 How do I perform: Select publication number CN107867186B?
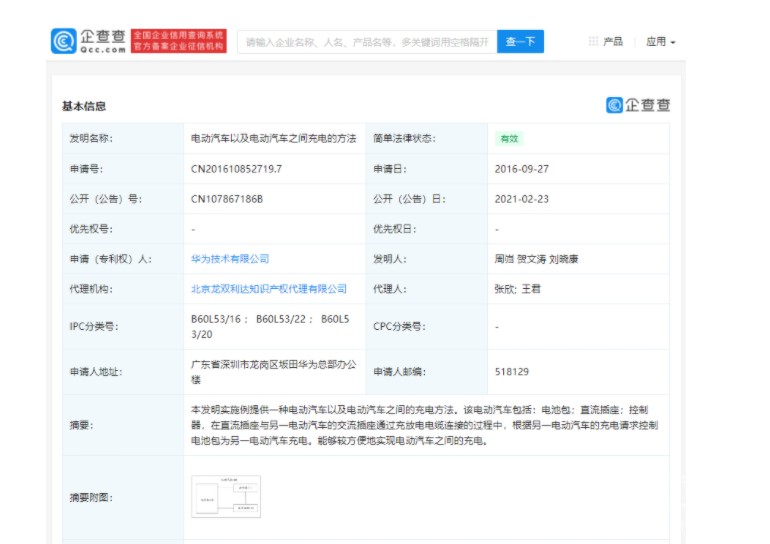tap(227, 199)
